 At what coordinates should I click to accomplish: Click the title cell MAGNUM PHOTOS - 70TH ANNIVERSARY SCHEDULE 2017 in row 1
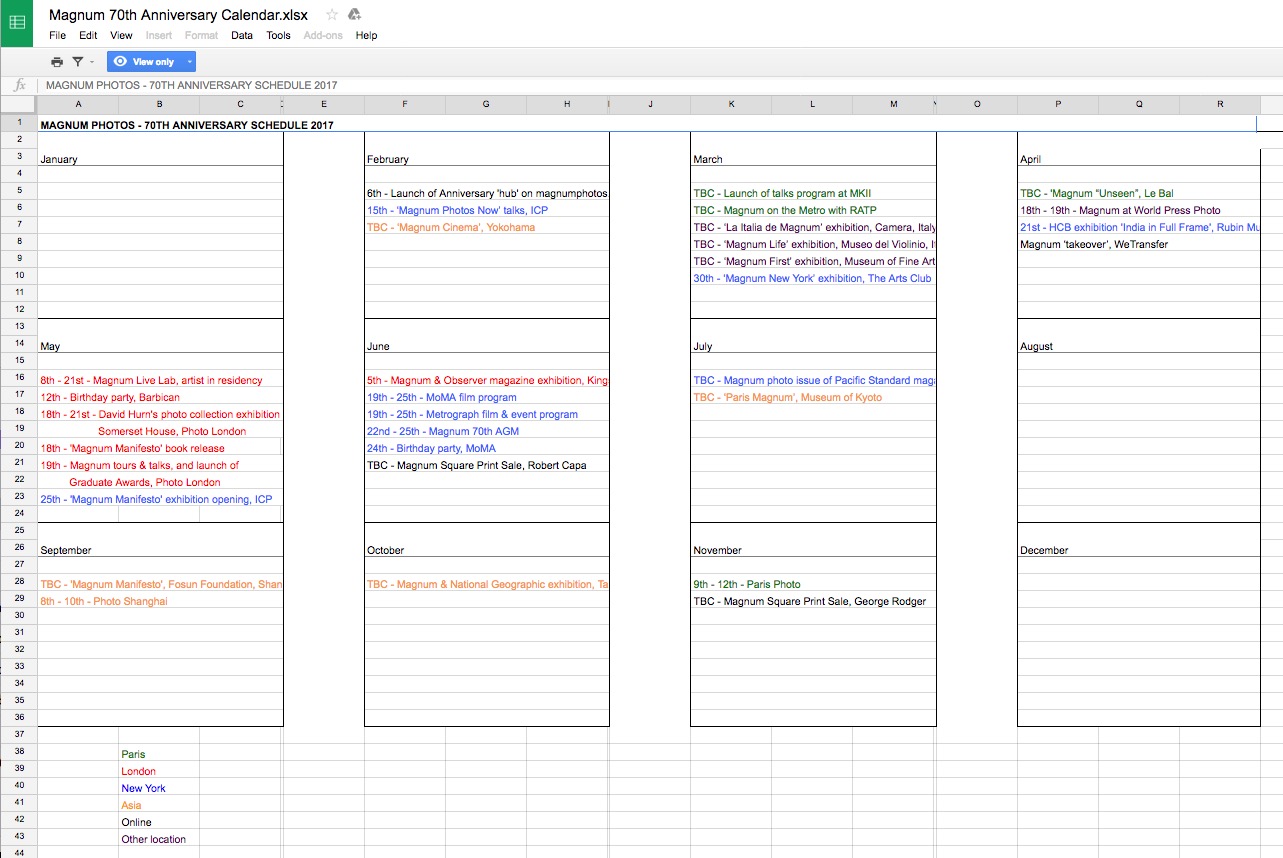[x=187, y=125]
